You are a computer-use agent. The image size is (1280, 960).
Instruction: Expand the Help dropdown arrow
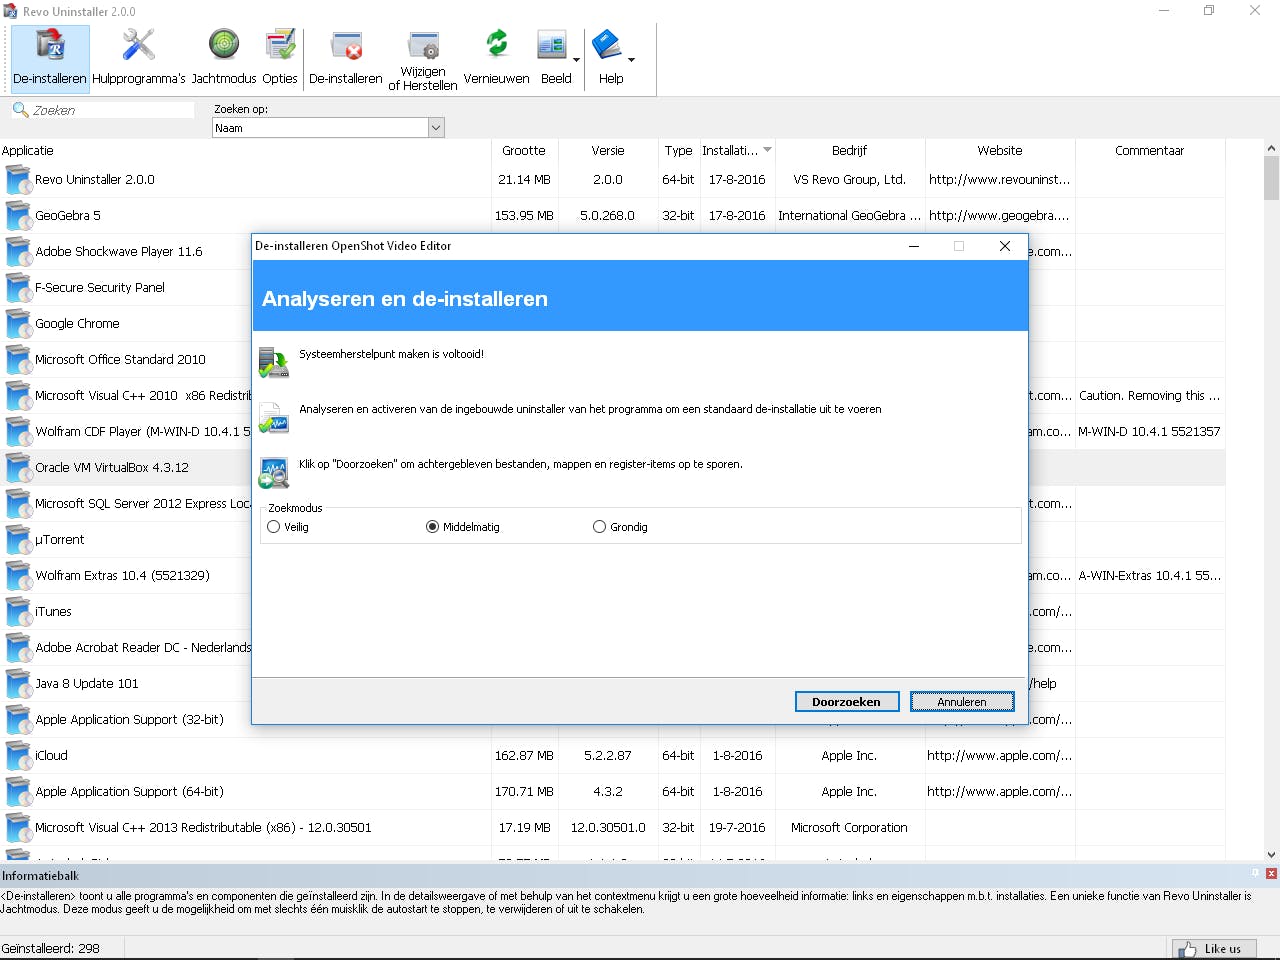(x=631, y=60)
